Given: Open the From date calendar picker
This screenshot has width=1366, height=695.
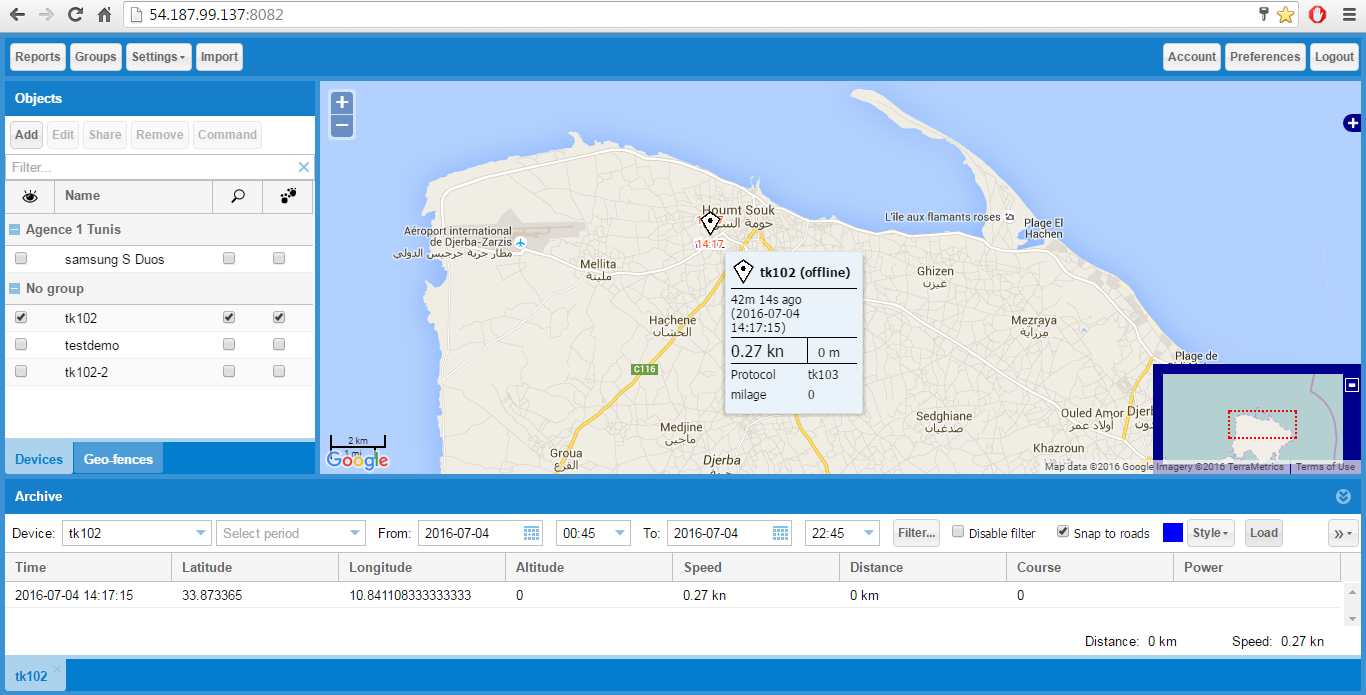Looking at the screenshot, I should point(532,533).
